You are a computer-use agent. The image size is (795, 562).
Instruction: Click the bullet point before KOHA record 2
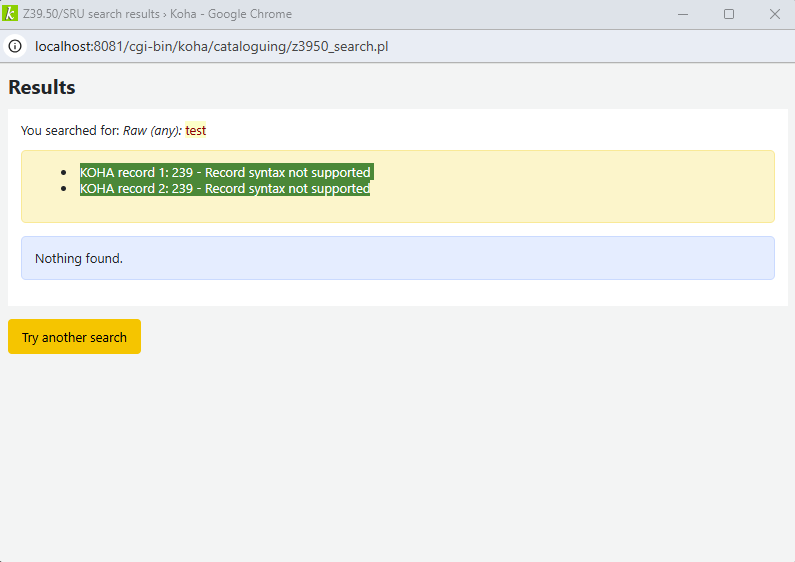click(66, 188)
